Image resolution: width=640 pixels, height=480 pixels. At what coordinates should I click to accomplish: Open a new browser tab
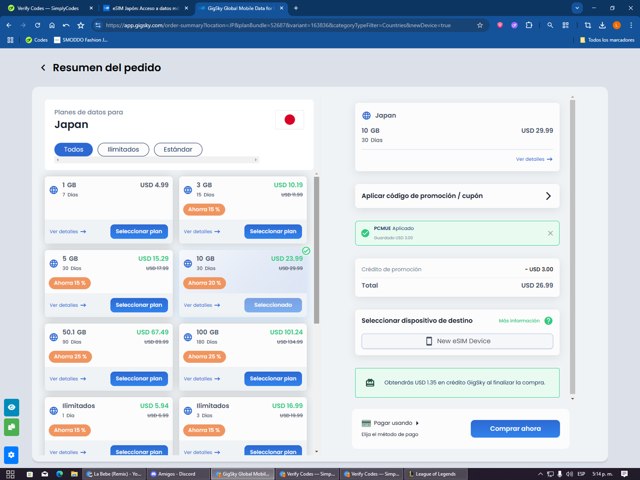296,8
